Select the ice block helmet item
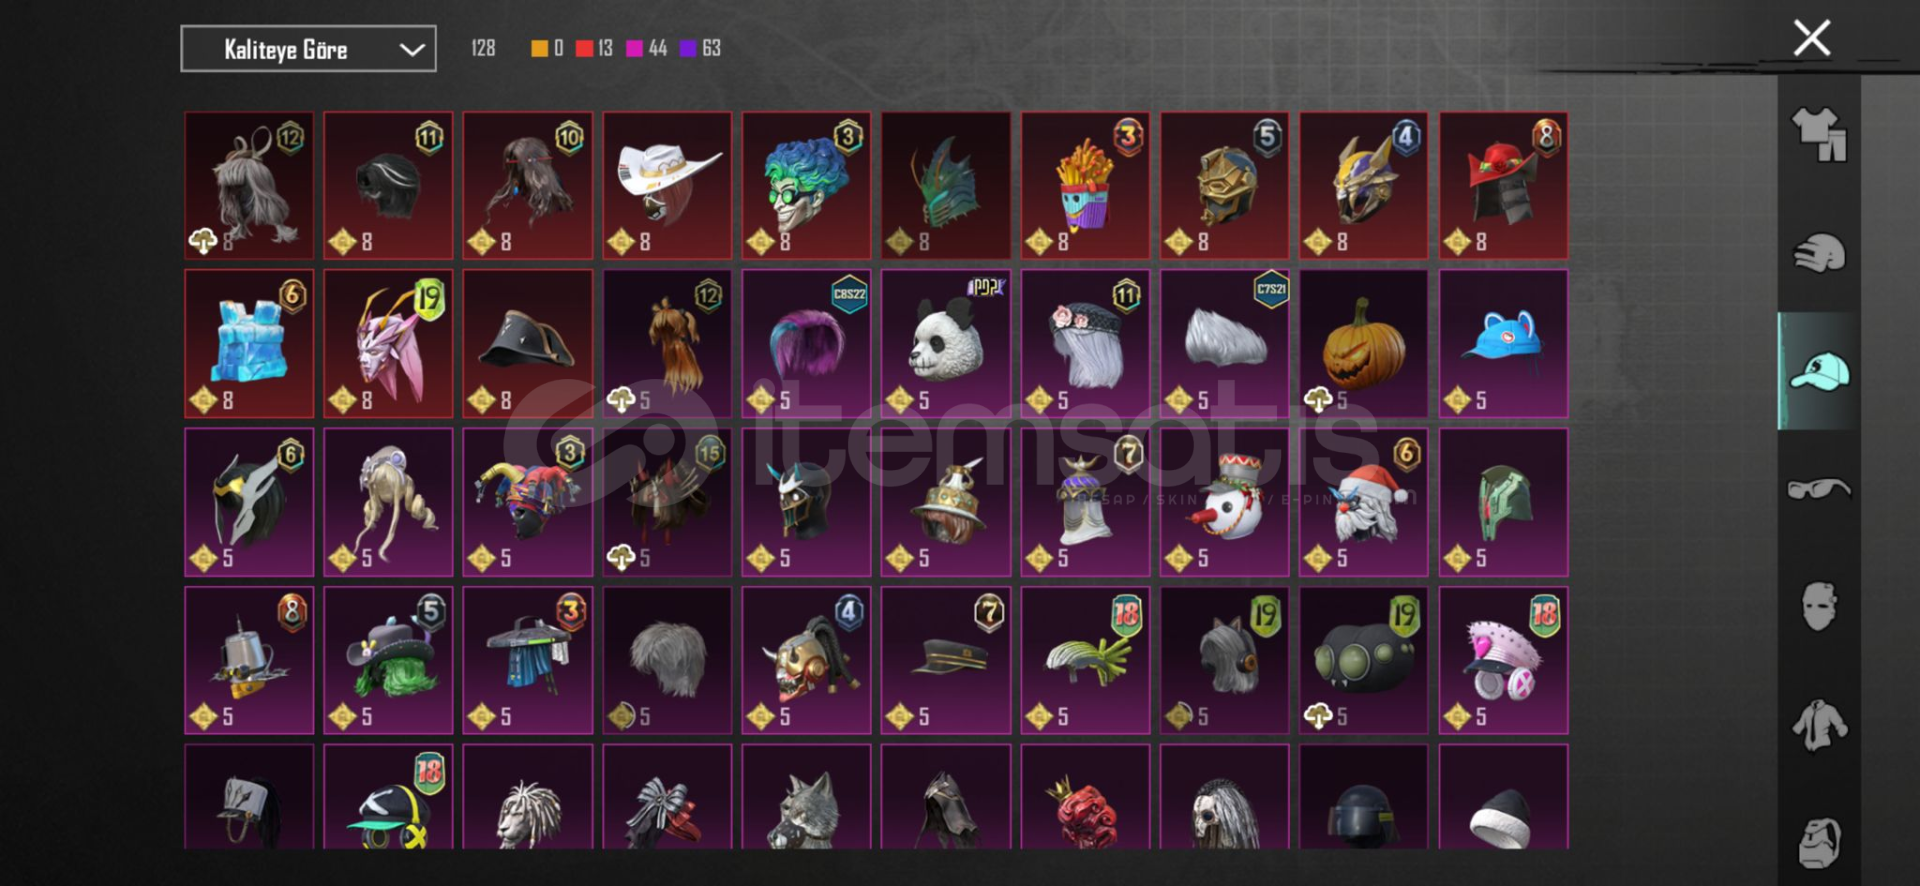1920x886 pixels. [249, 343]
